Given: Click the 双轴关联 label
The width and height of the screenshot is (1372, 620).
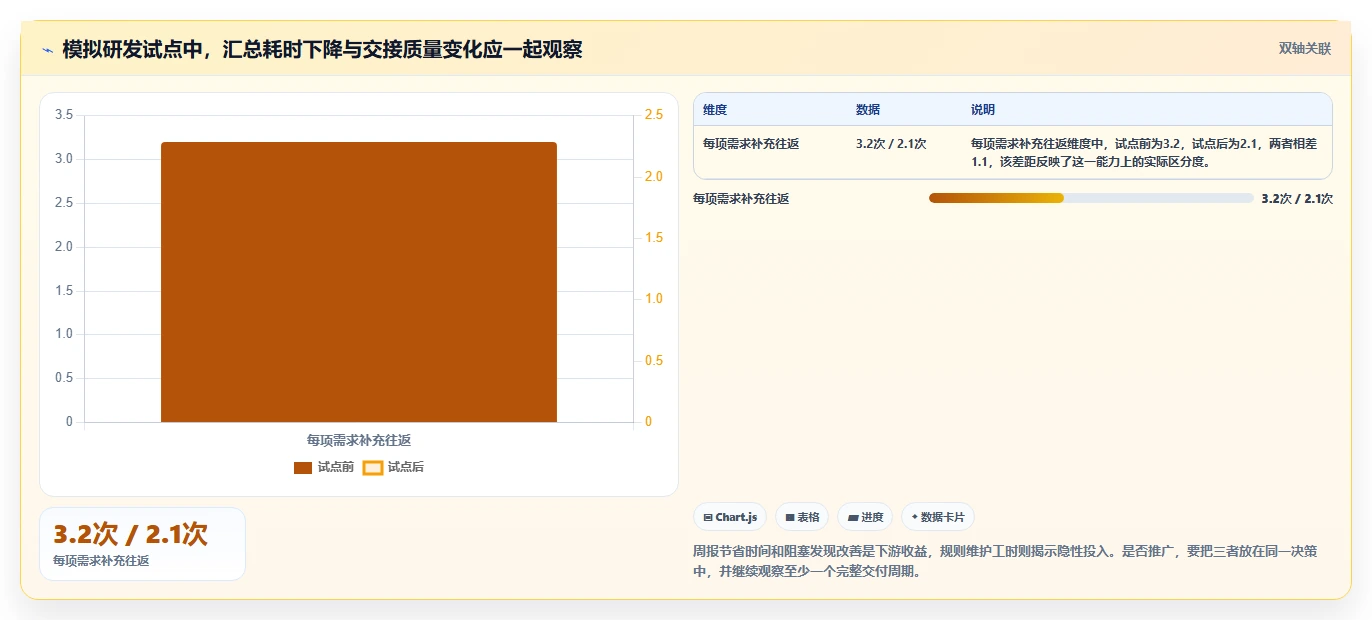Looking at the screenshot, I should click(x=1305, y=48).
